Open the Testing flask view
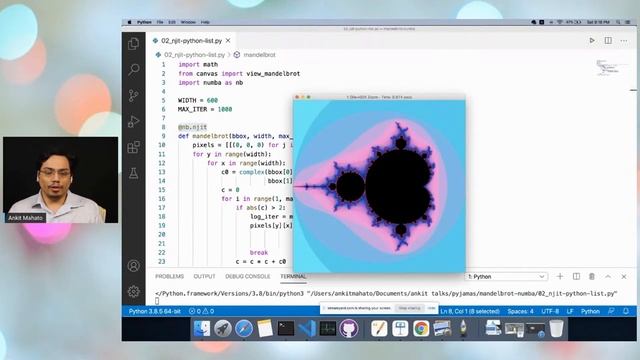Image resolution: width=640 pixels, height=360 pixels. [x=133, y=173]
